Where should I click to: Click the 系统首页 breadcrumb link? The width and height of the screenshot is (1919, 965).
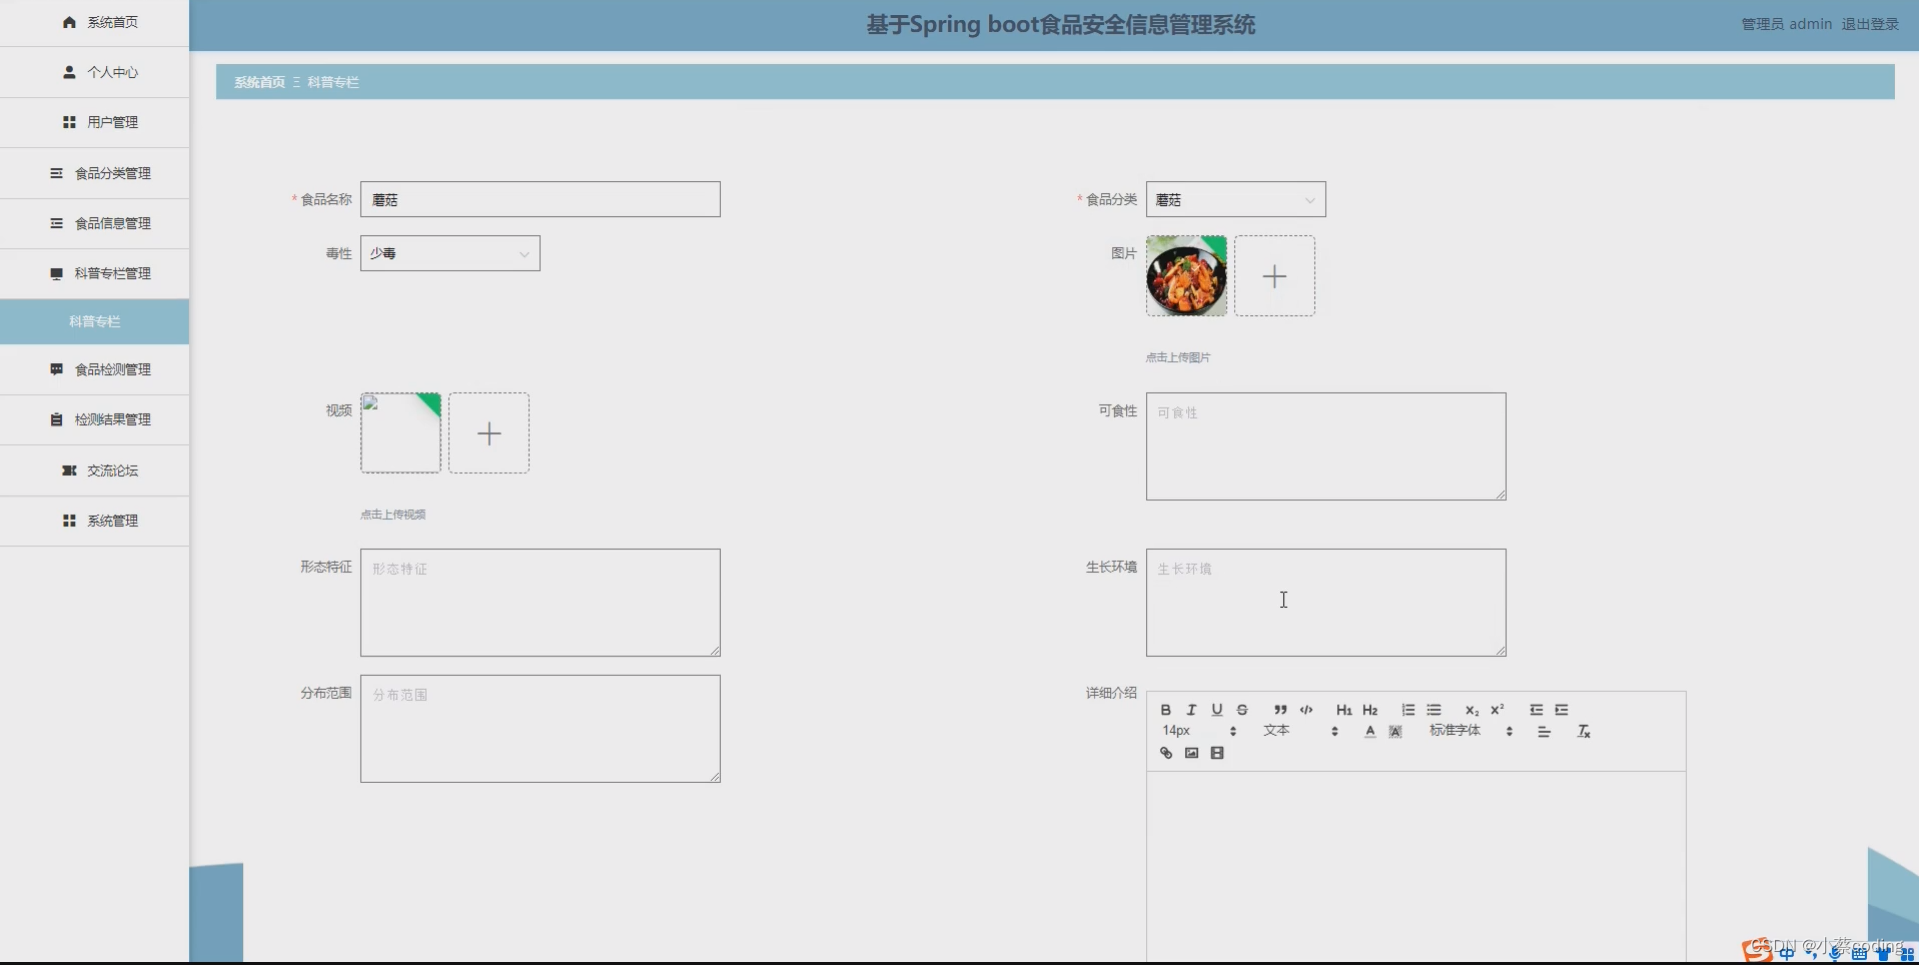pos(259,82)
